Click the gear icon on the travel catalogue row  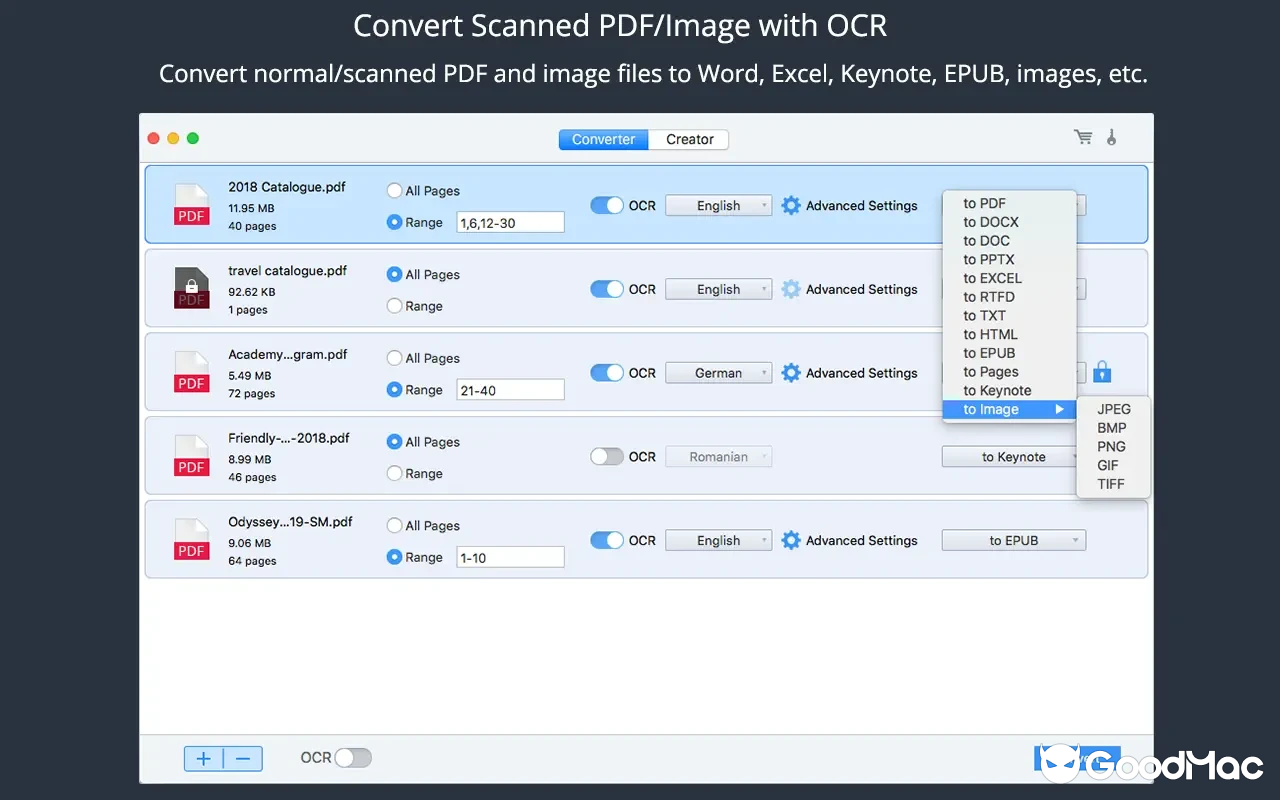pos(790,289)
